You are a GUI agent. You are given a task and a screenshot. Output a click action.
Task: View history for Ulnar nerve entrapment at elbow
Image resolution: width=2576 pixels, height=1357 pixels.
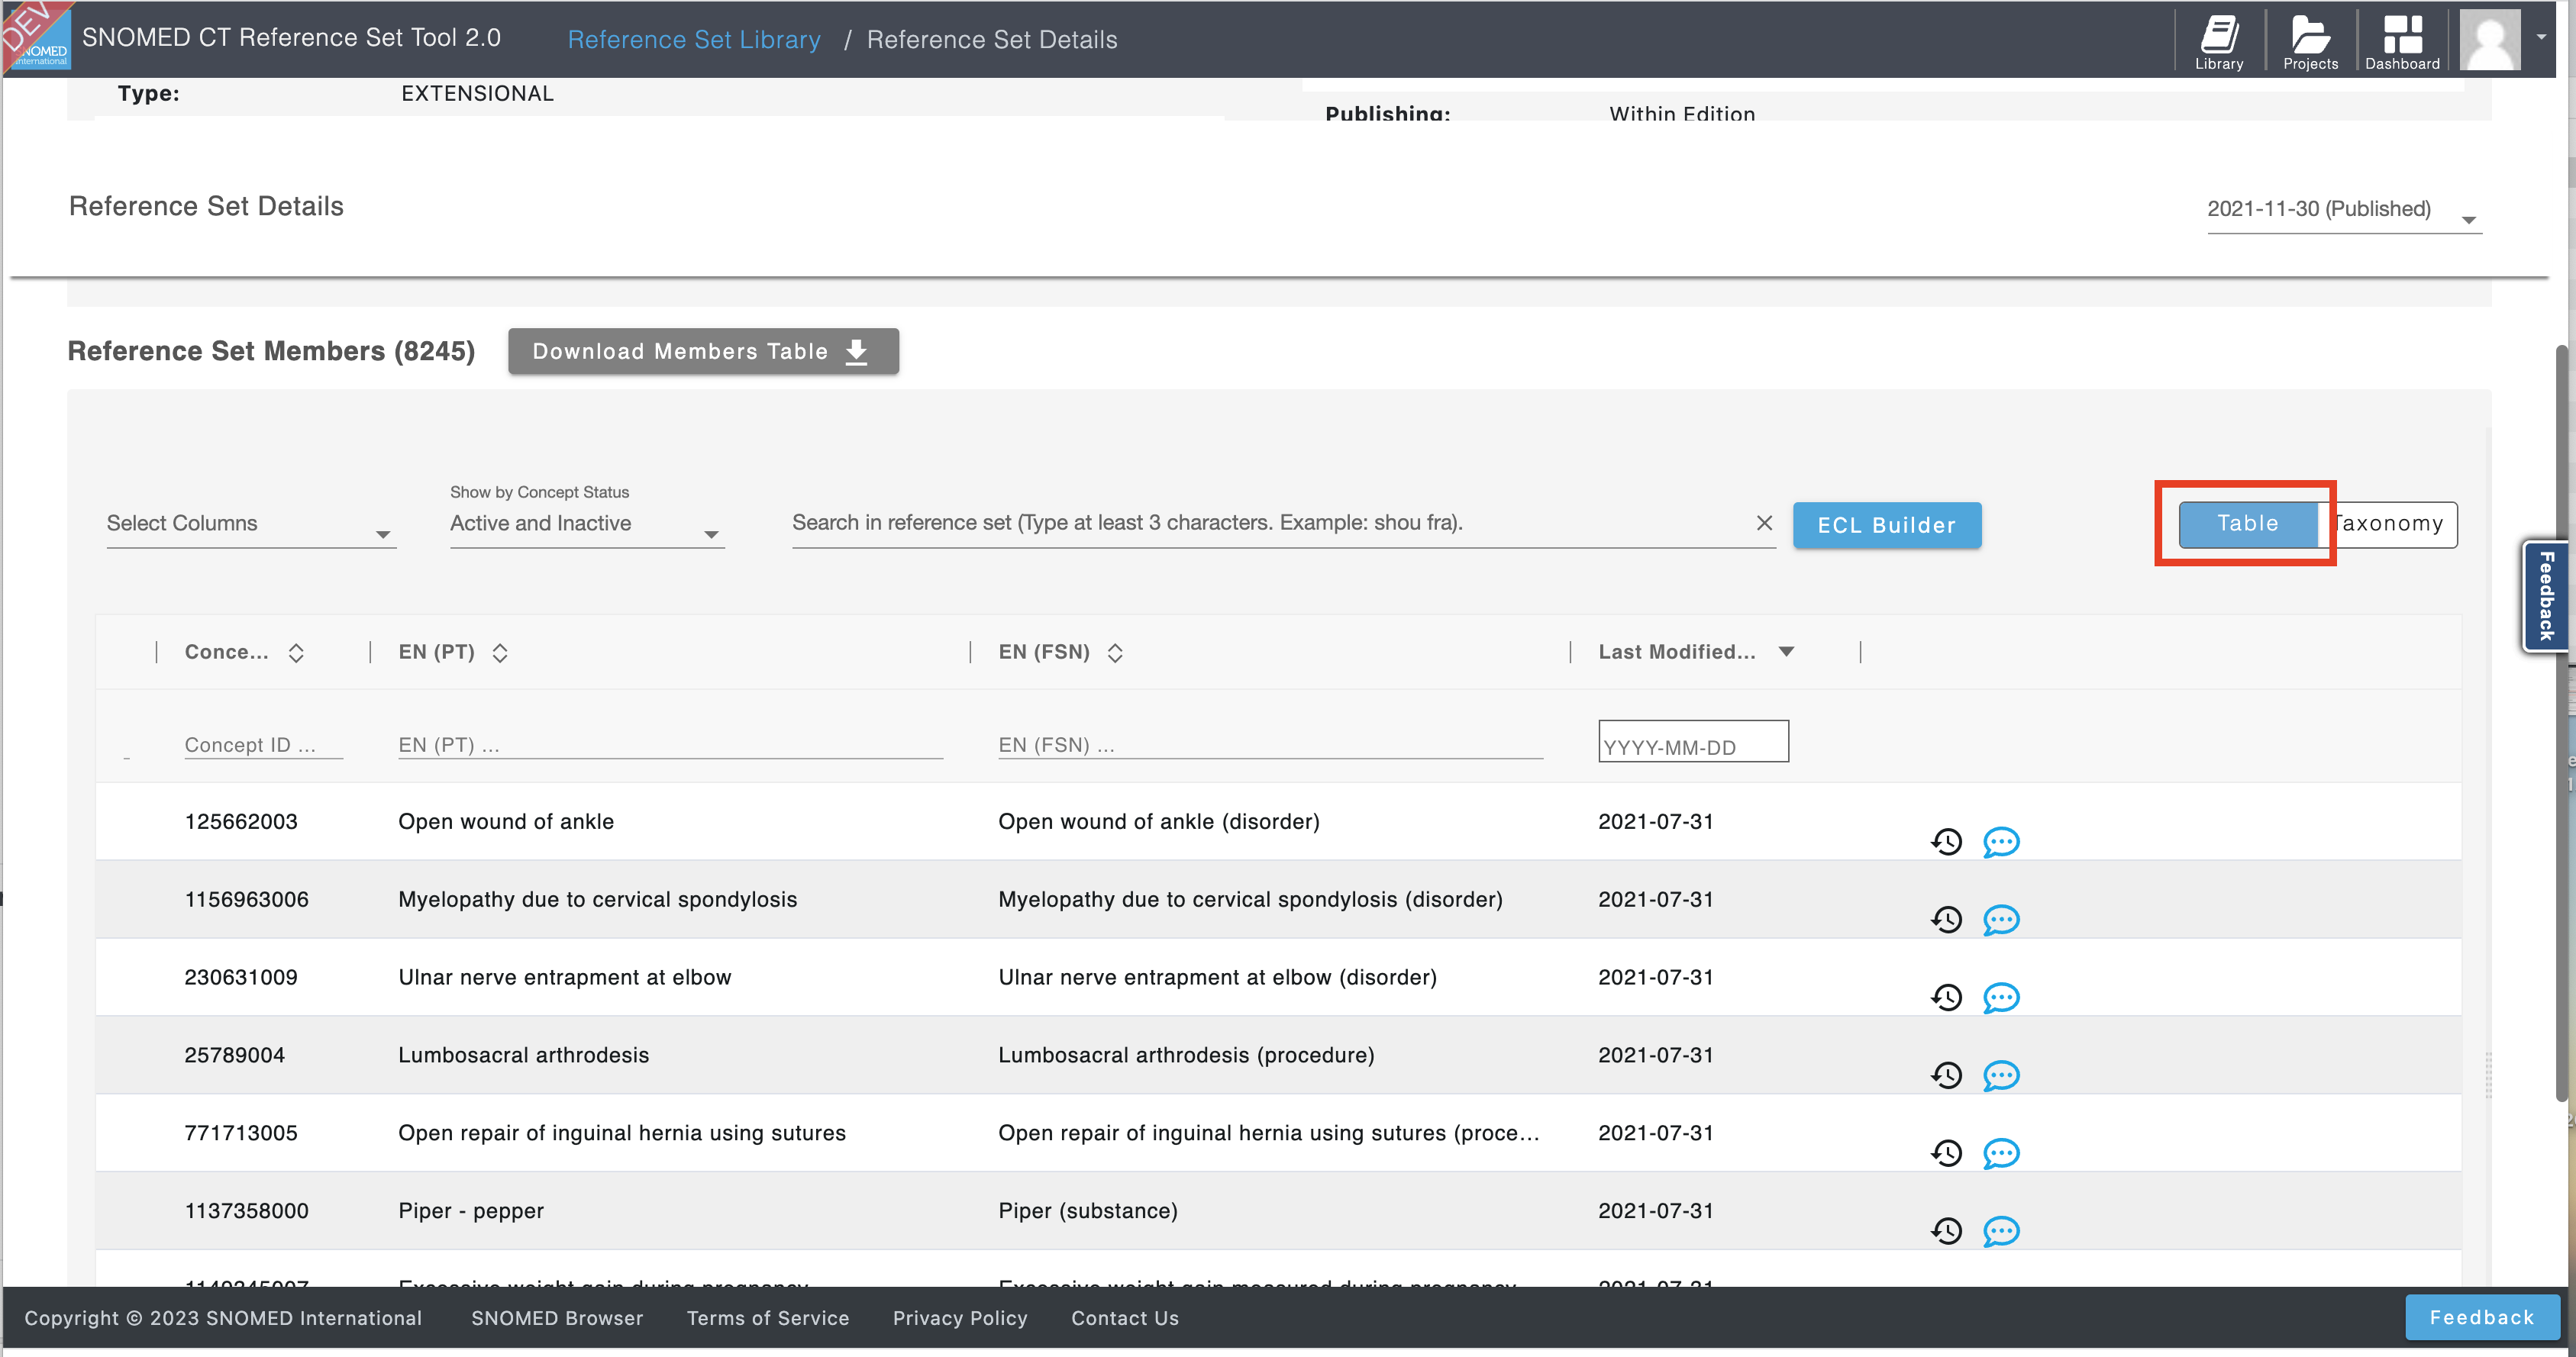point(1946,998)
